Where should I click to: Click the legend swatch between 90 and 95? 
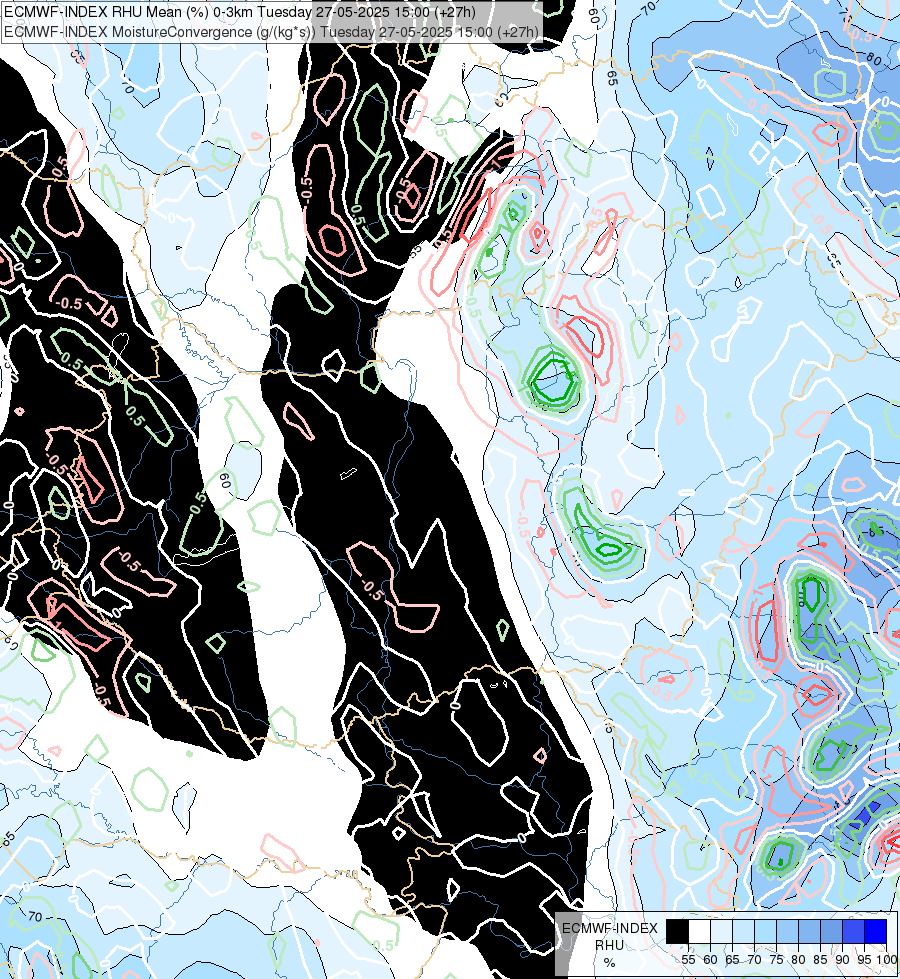coord(853,931)
